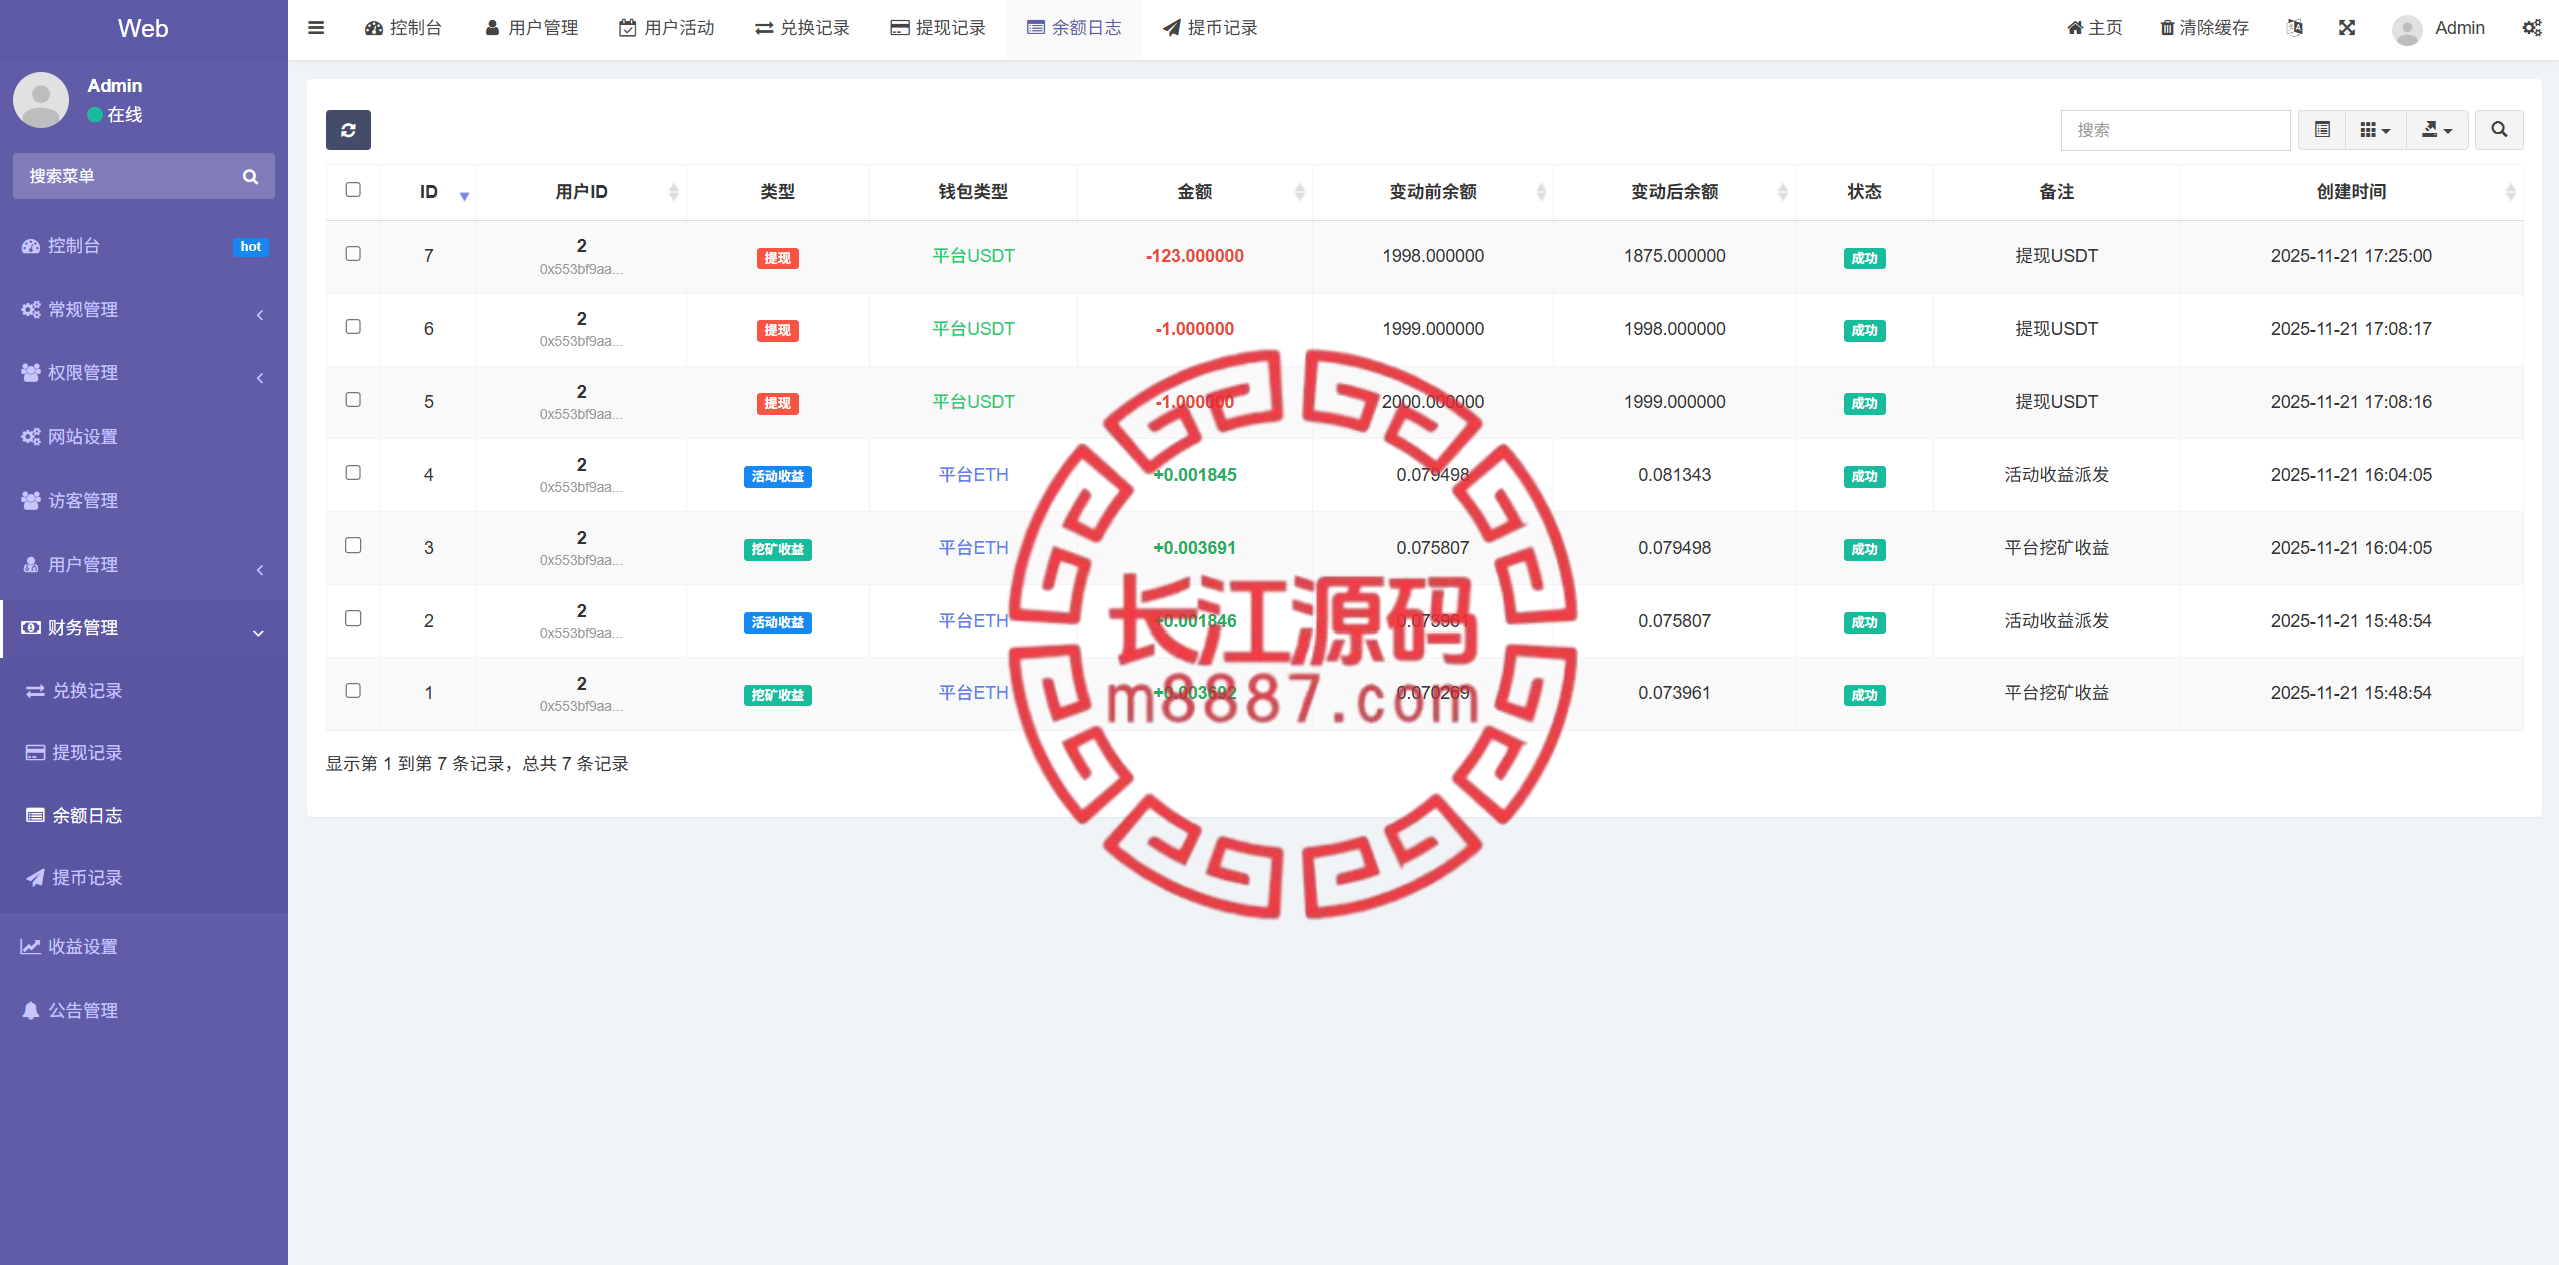
Task: Sort the table by 用户ID column
Action: tap(582, 192)
